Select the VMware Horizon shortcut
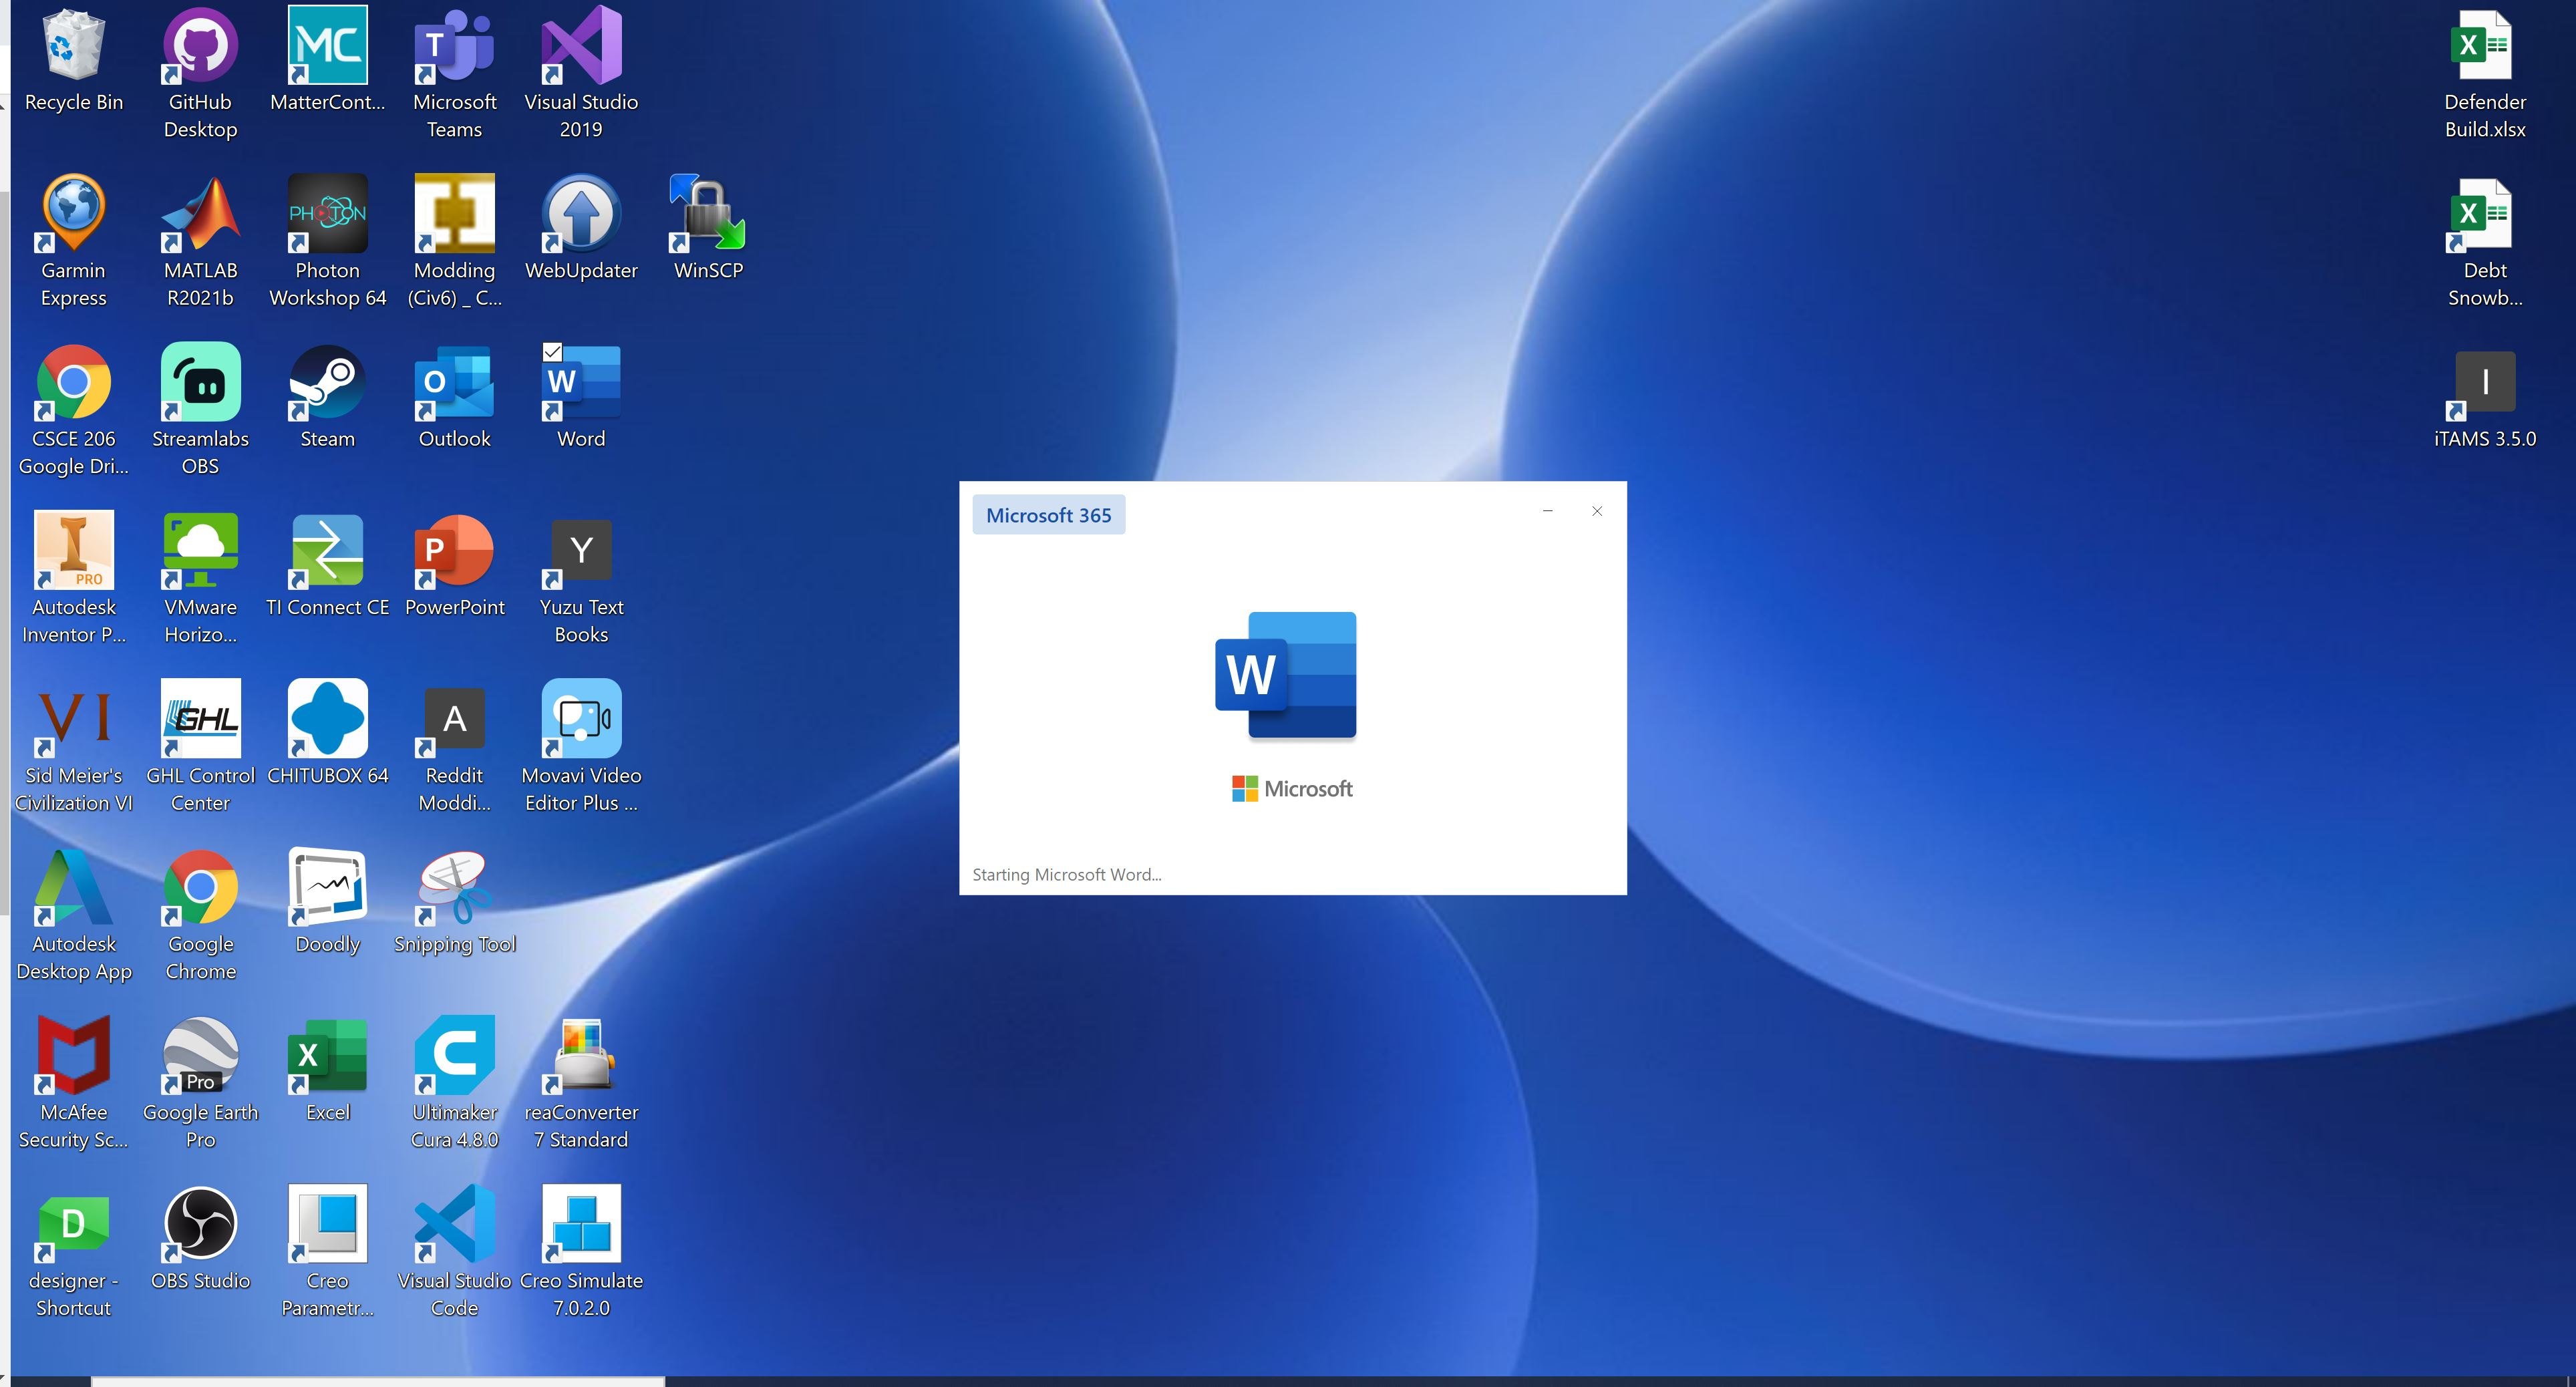 point(200,550)
